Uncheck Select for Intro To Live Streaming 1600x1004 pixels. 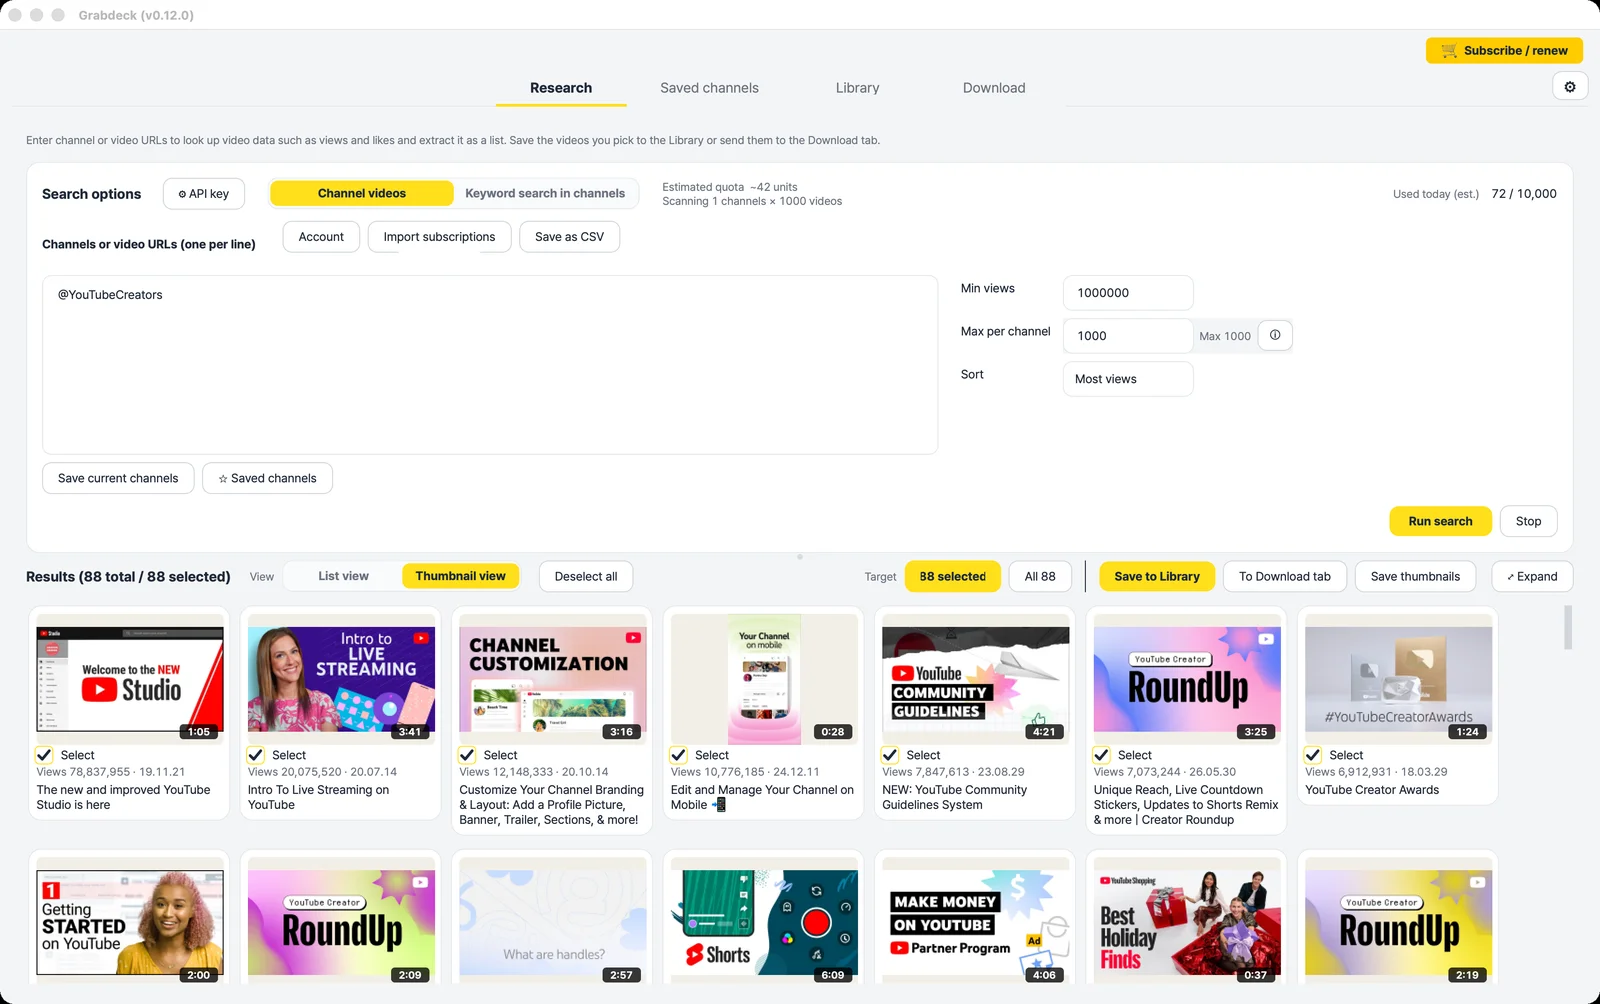pyautogui.click(x=256, y=755)
